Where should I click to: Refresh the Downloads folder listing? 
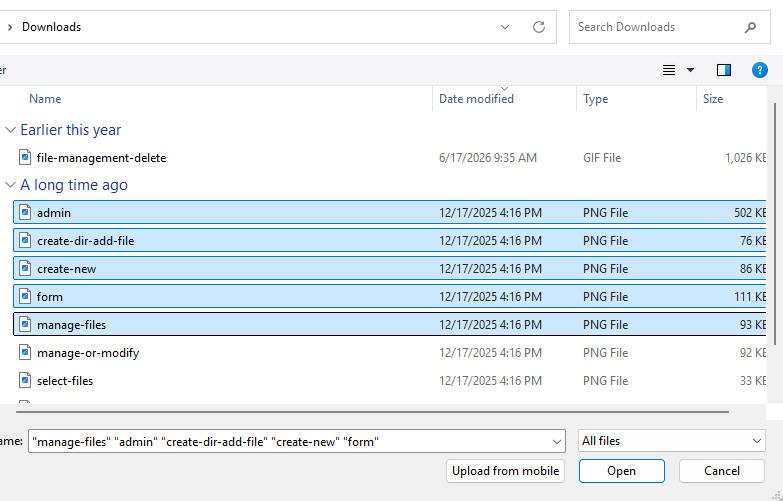(538, 27)
